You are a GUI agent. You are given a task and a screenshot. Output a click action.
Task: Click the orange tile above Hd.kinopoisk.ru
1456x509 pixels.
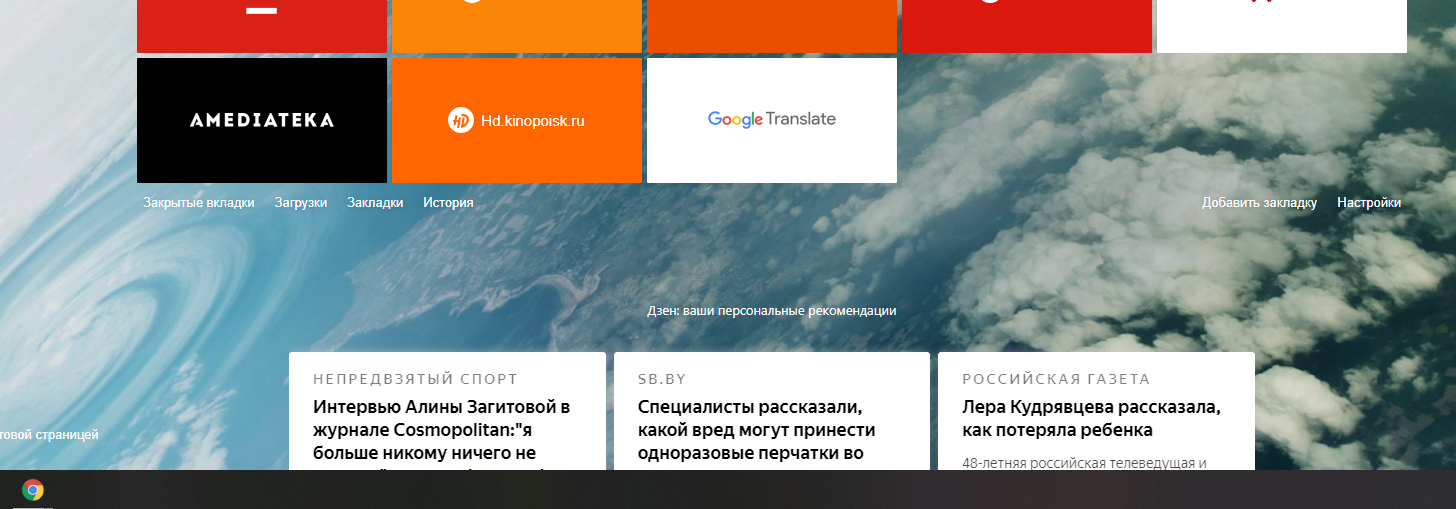(516, 25)
